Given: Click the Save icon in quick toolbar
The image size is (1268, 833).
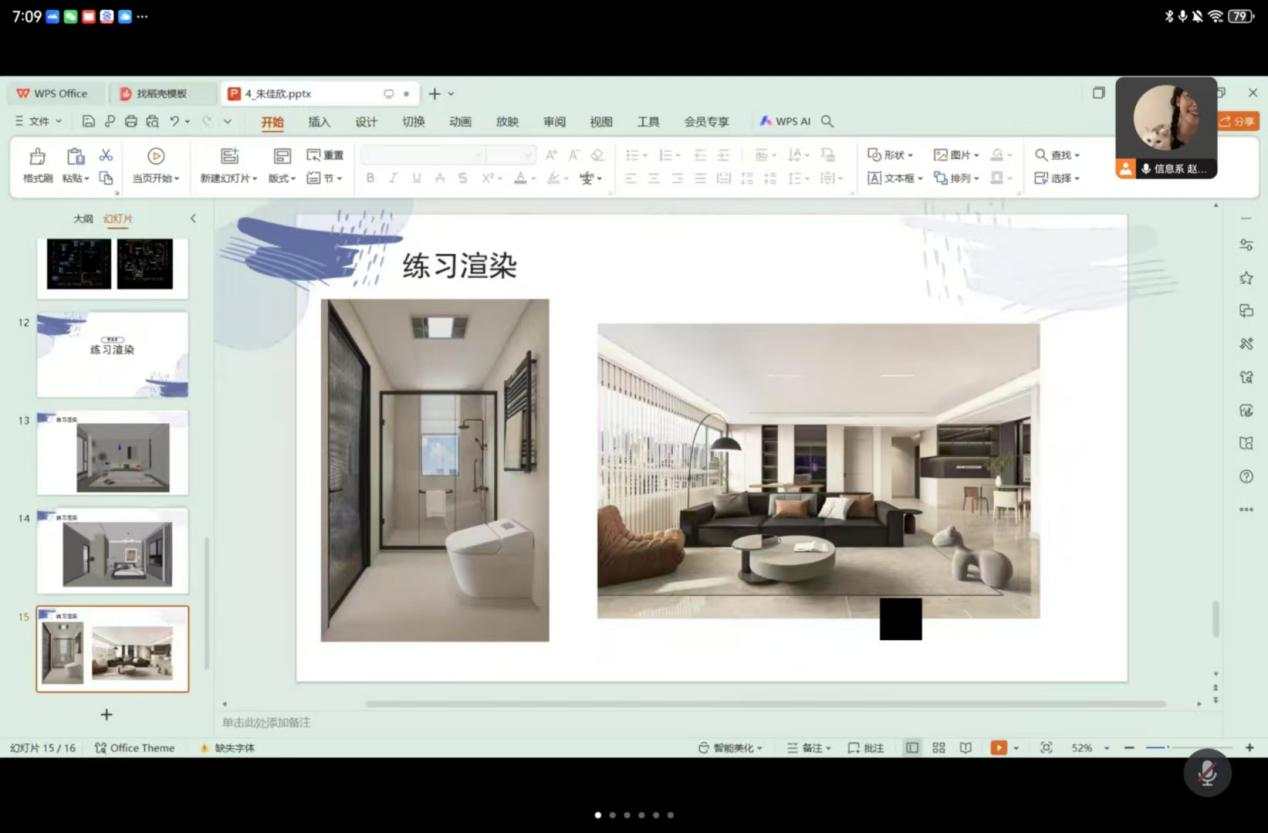Looking at the screenshot, I should pyautogui.click(x=89, y=122).
